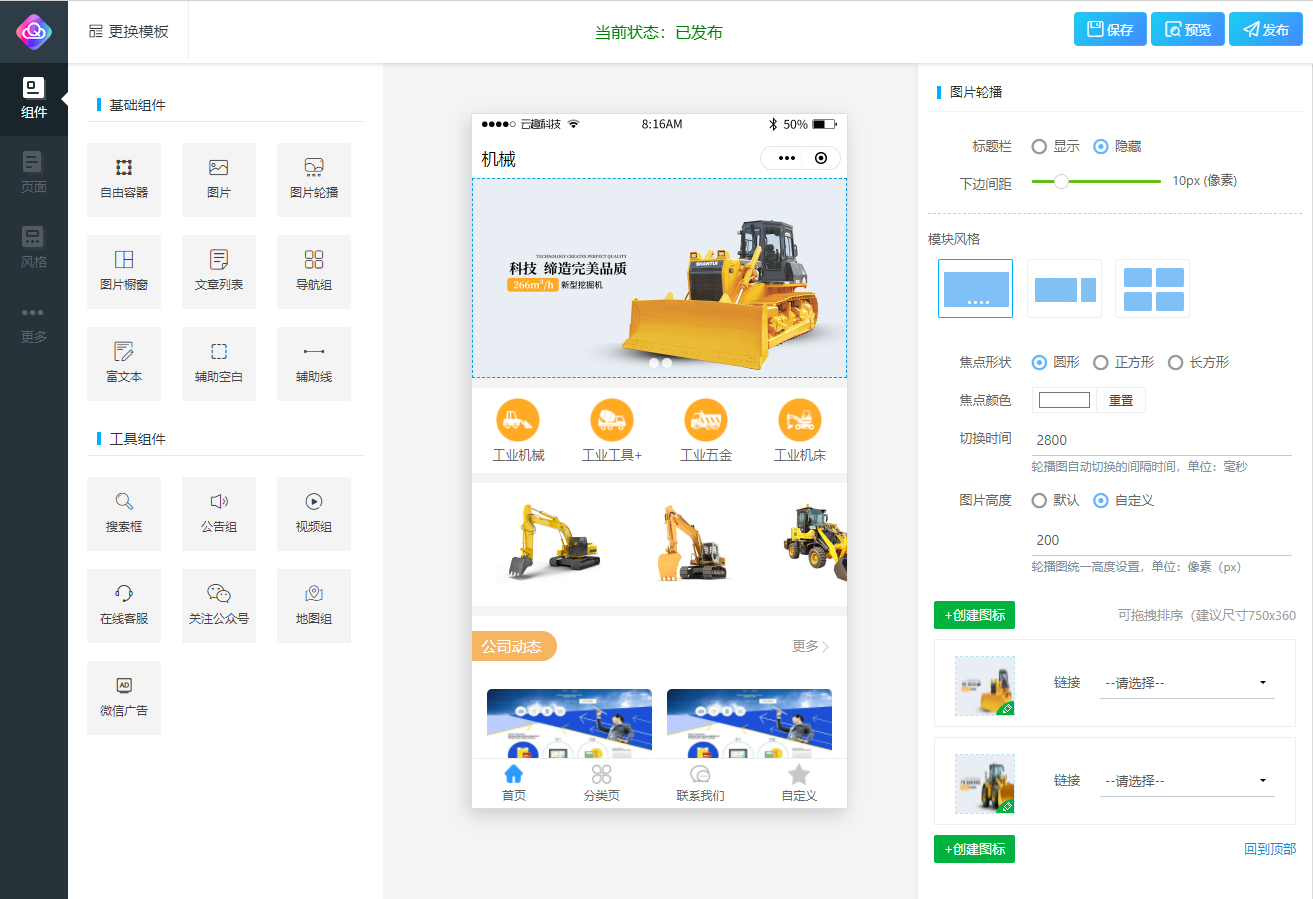This screenshot has height=899, width=1313.
Task: Insert the 地图组 map group component
Action: pos(313,605)
